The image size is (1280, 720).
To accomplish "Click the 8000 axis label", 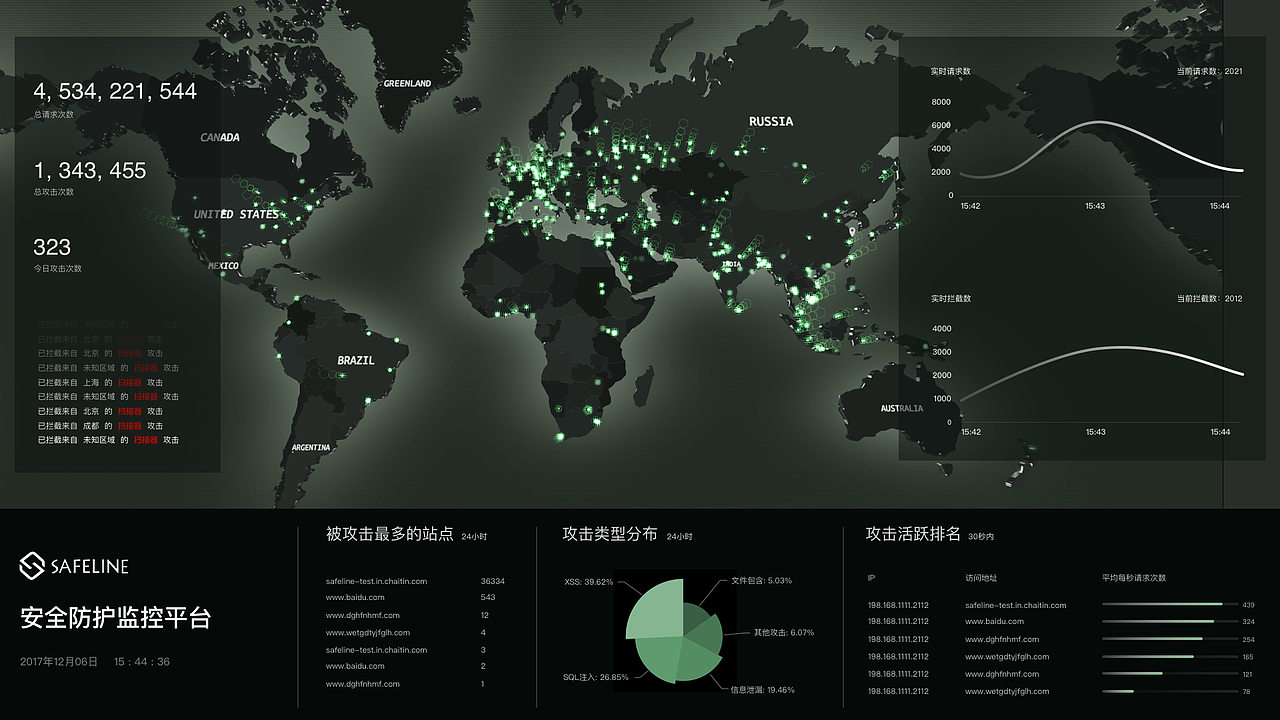I will (x=940, y=102).
